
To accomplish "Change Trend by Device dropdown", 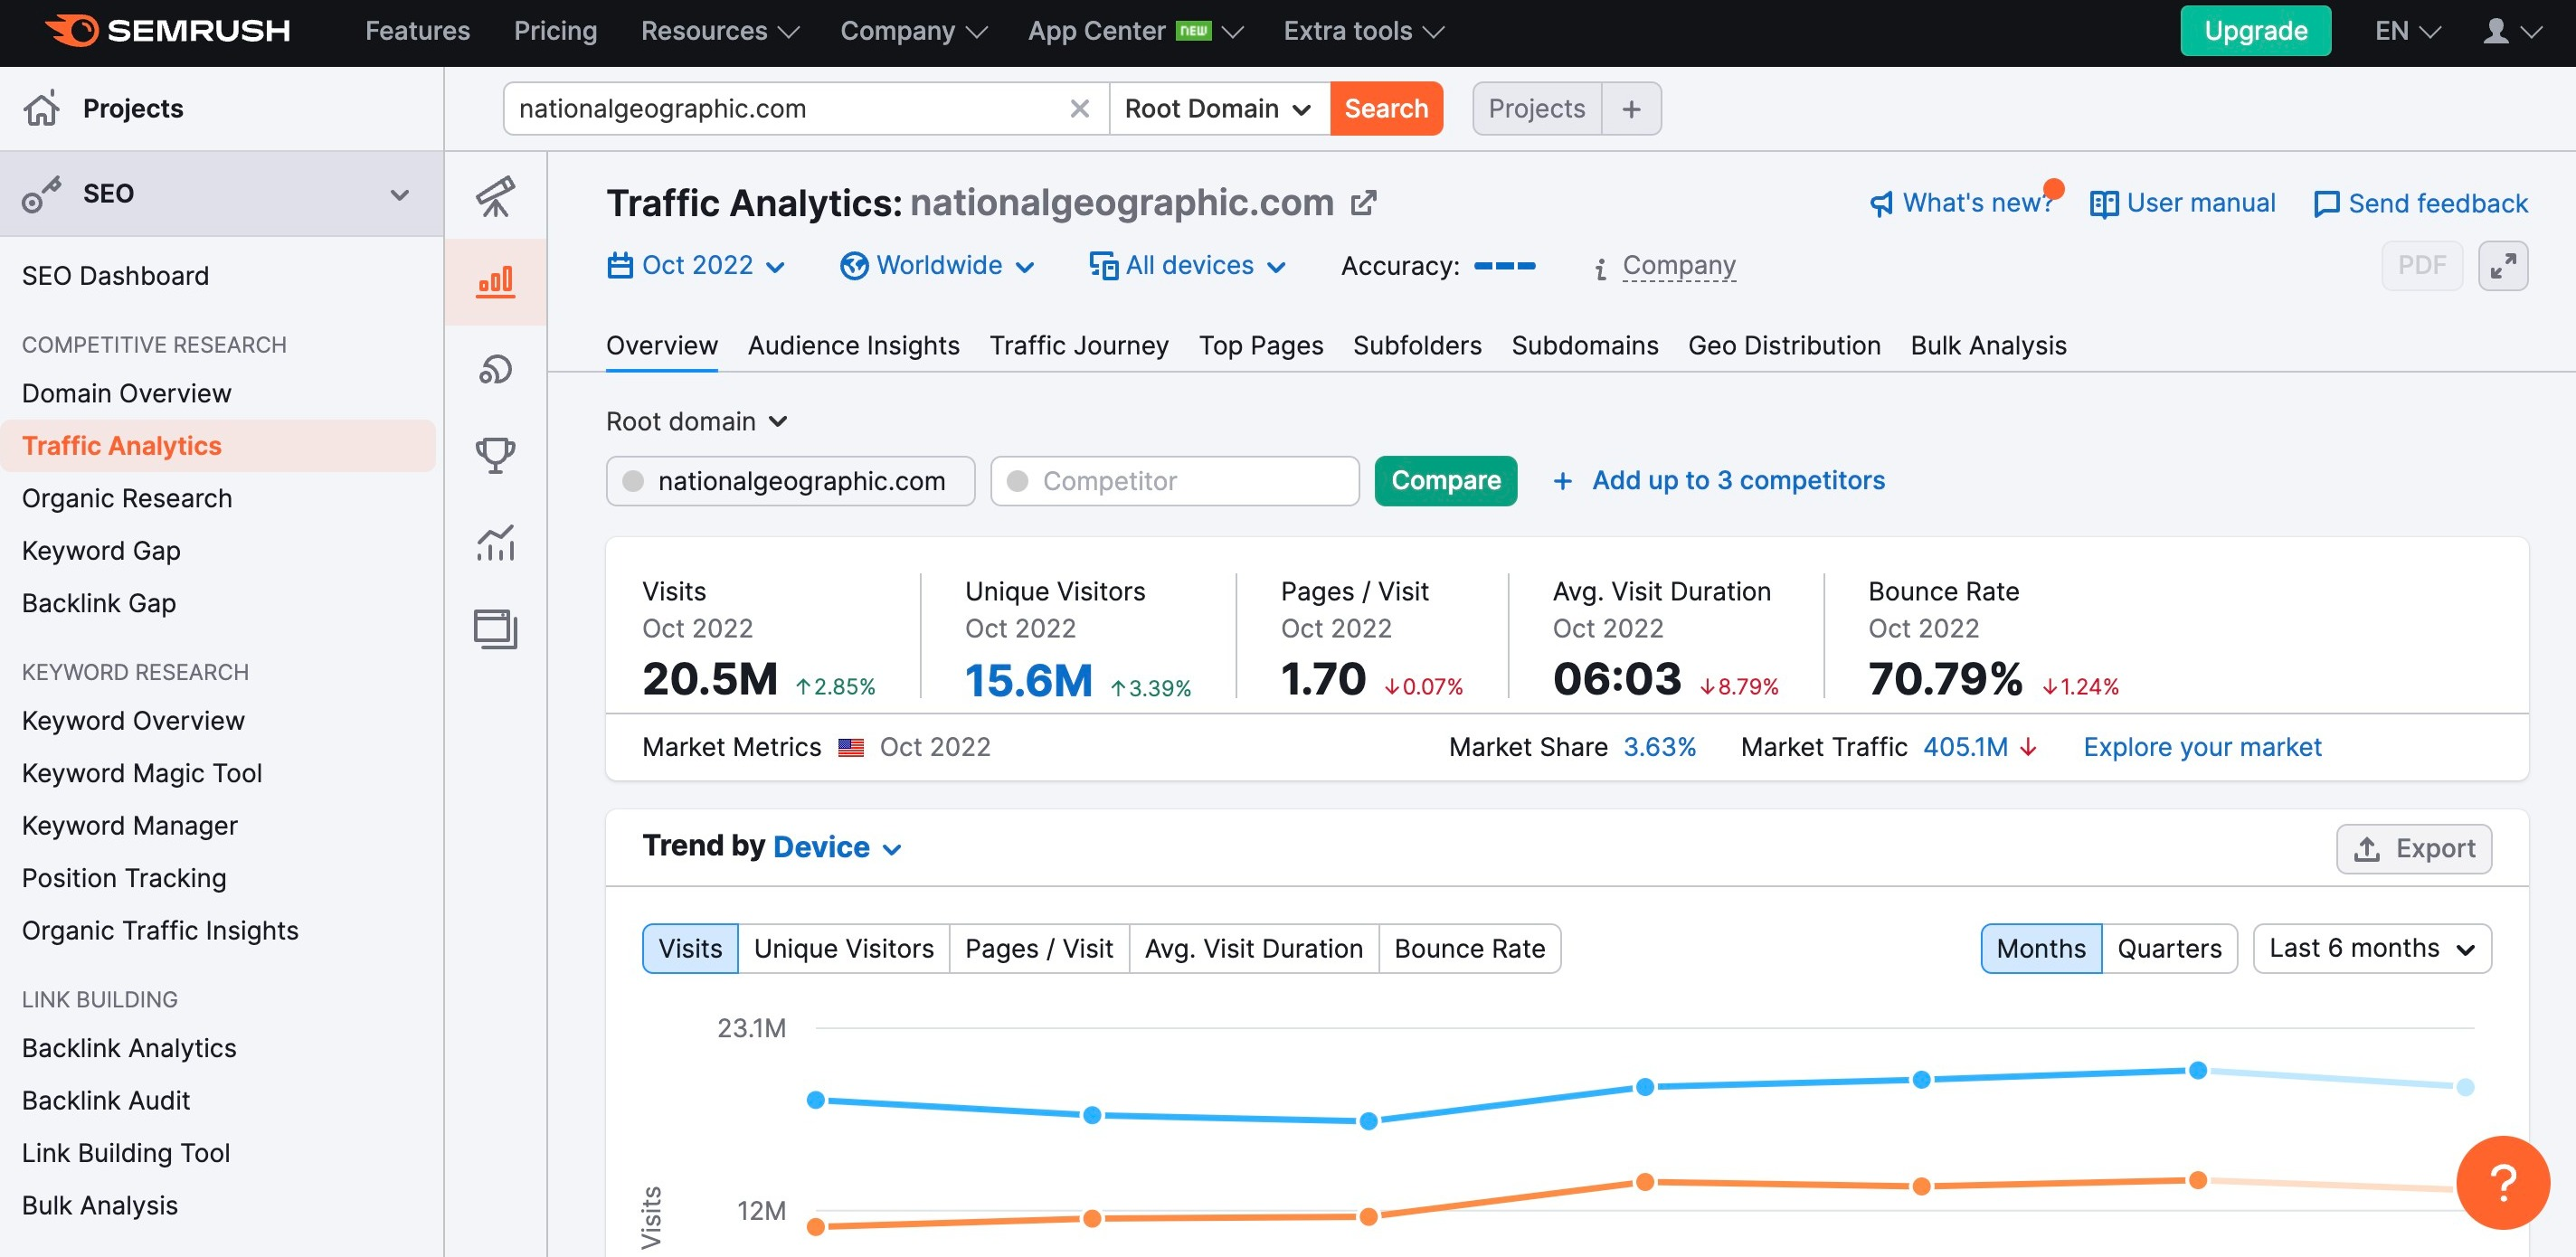I will 837,847.
